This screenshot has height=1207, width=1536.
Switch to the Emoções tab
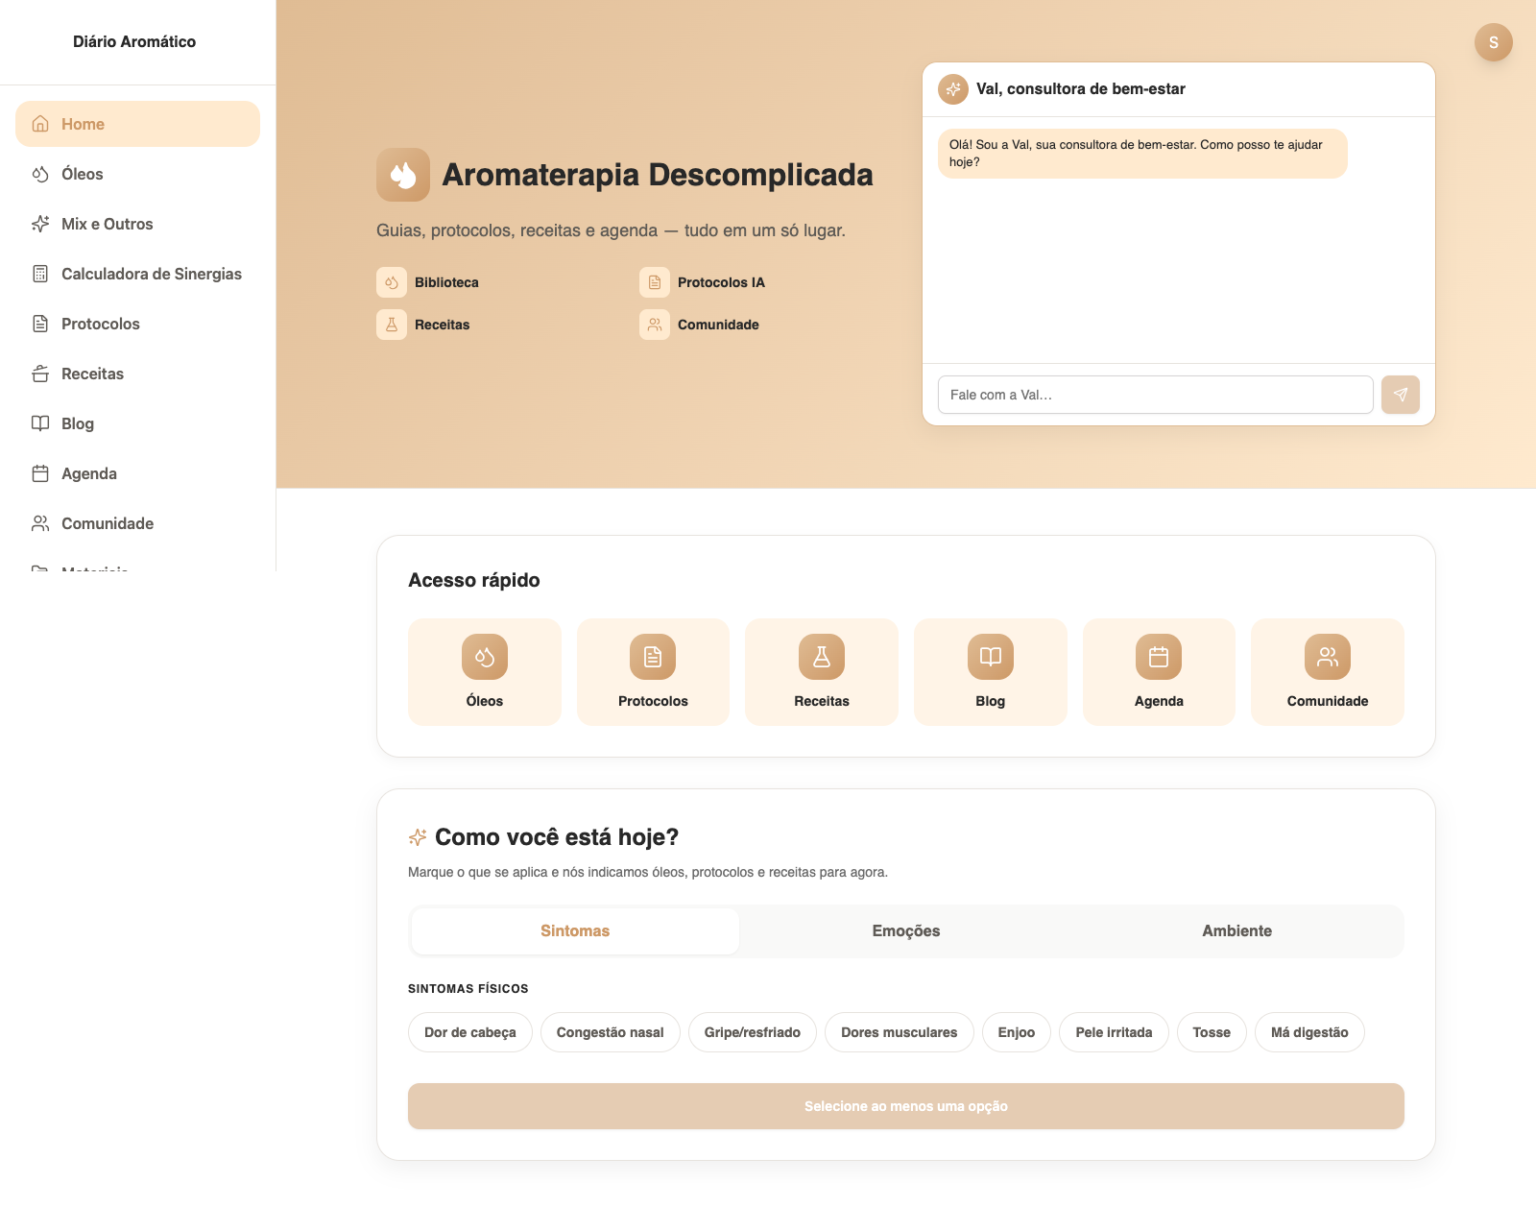906,931
